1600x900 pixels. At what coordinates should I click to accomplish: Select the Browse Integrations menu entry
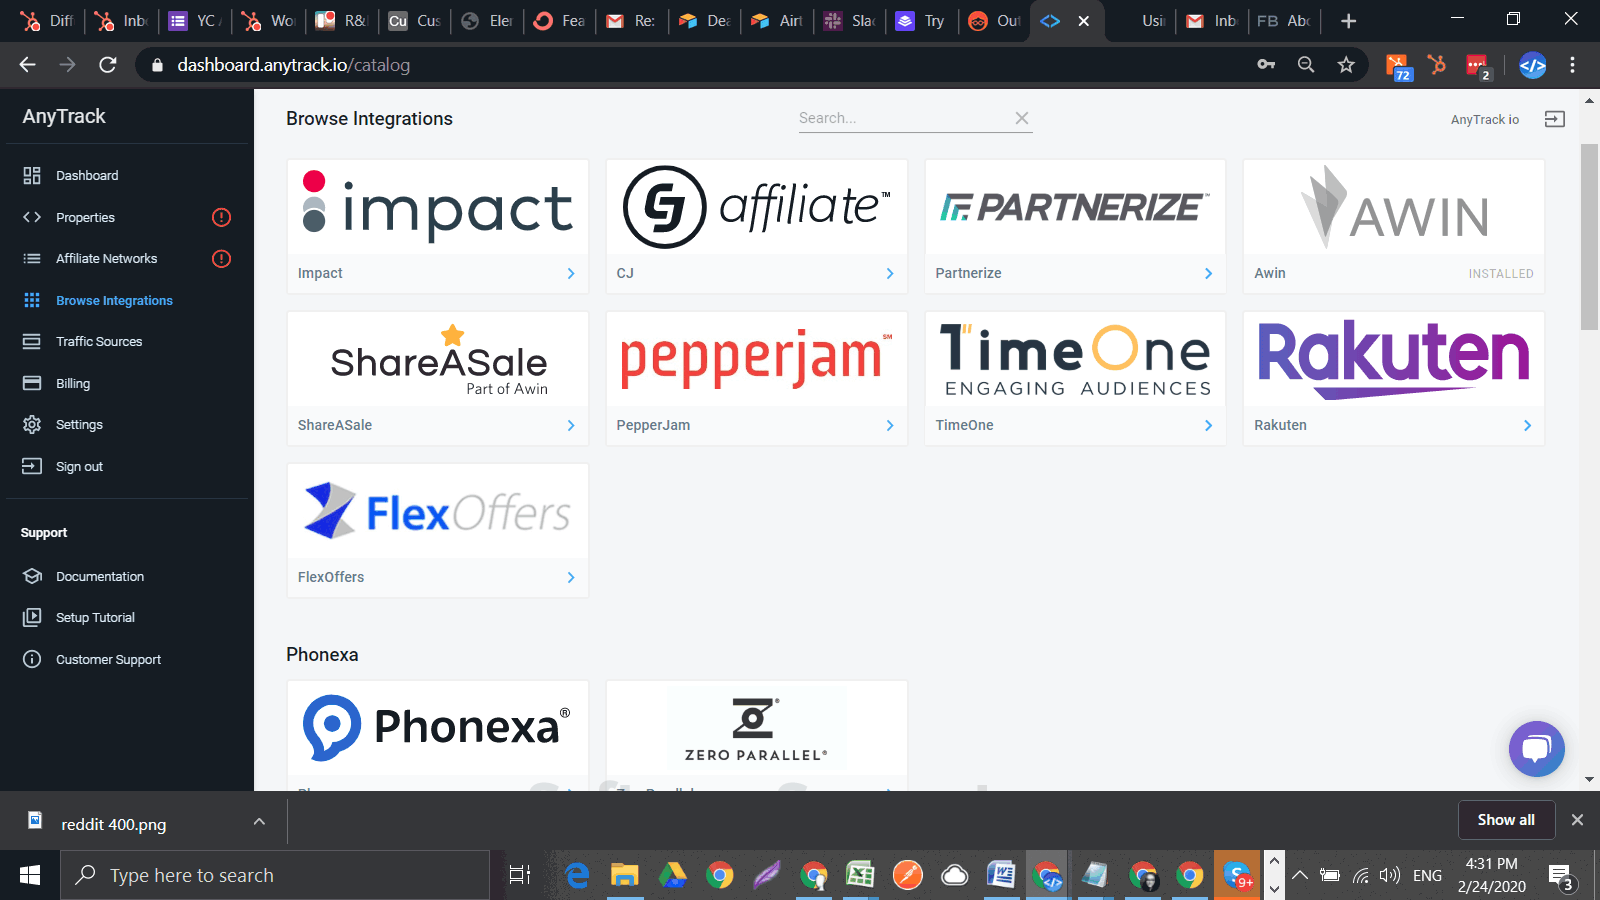(x=114, y=300)
